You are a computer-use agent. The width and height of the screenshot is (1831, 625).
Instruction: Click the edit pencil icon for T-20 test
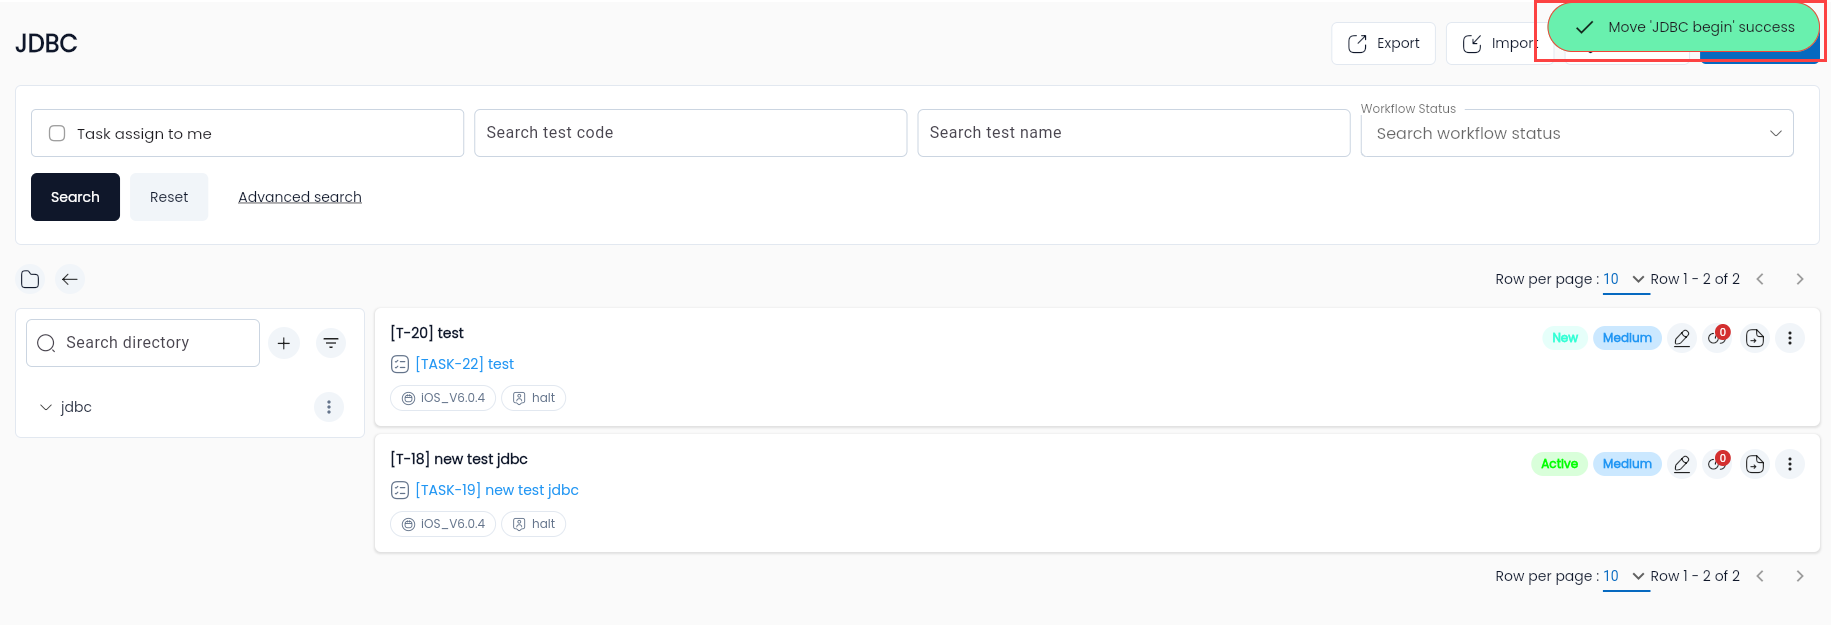coord(1682,338)
